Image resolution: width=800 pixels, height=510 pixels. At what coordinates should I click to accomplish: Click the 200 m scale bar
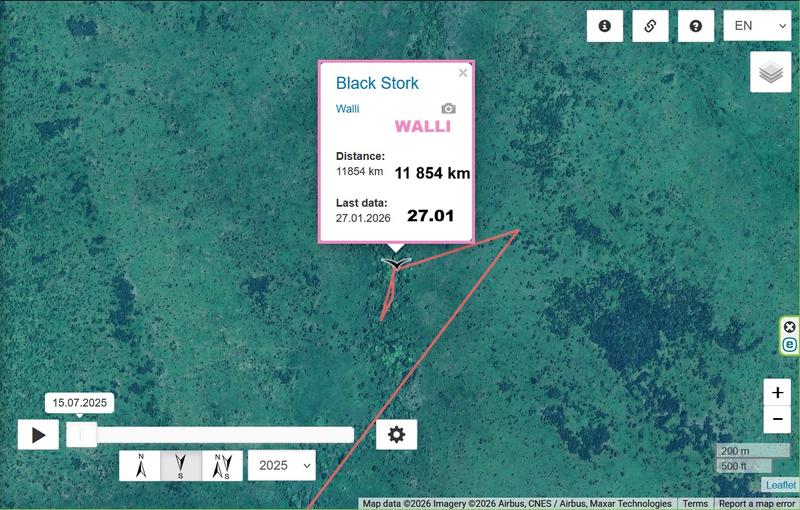pyautogui.click(x=753, y=451)
